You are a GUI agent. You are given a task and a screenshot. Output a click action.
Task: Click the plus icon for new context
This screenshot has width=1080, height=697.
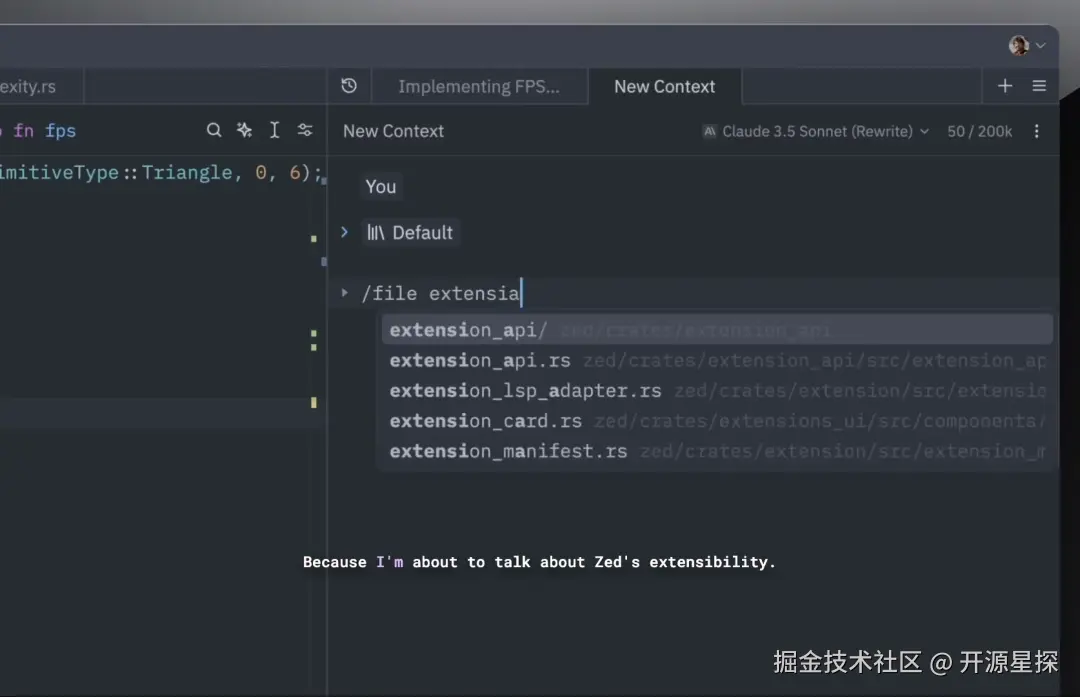click(x=1005, y=86)
